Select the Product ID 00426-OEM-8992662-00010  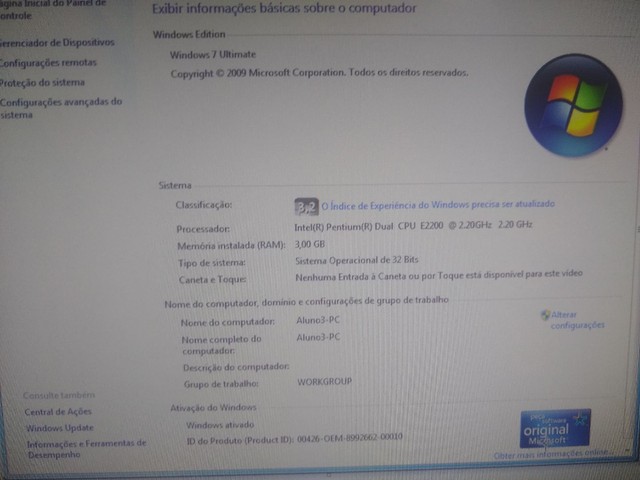point(350,438)
